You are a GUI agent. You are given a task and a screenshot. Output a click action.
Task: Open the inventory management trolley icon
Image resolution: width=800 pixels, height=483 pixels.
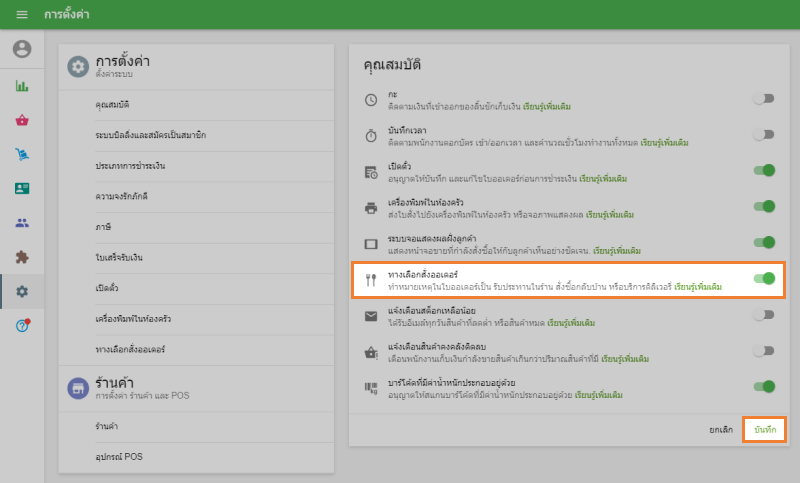(22, 154)
